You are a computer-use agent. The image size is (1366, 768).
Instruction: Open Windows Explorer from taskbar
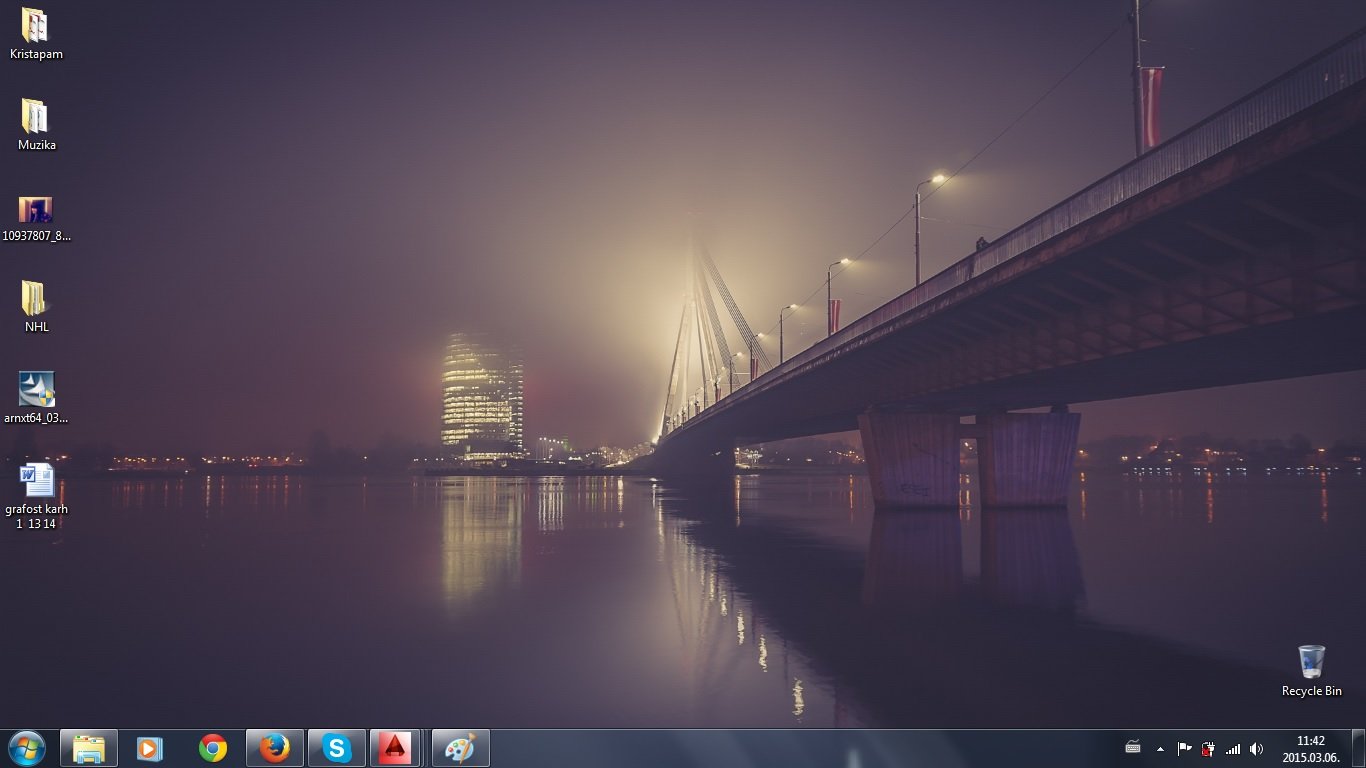(89, 748)
